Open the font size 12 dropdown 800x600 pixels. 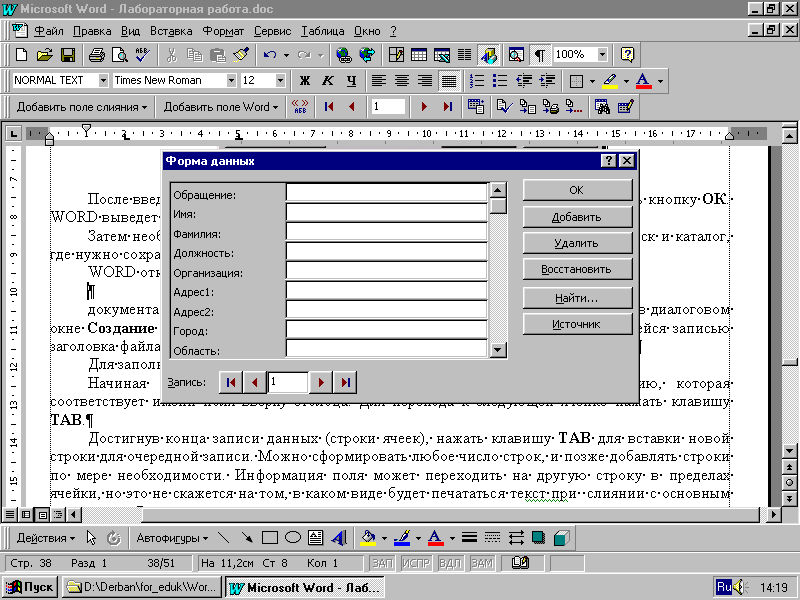(280, 81)
